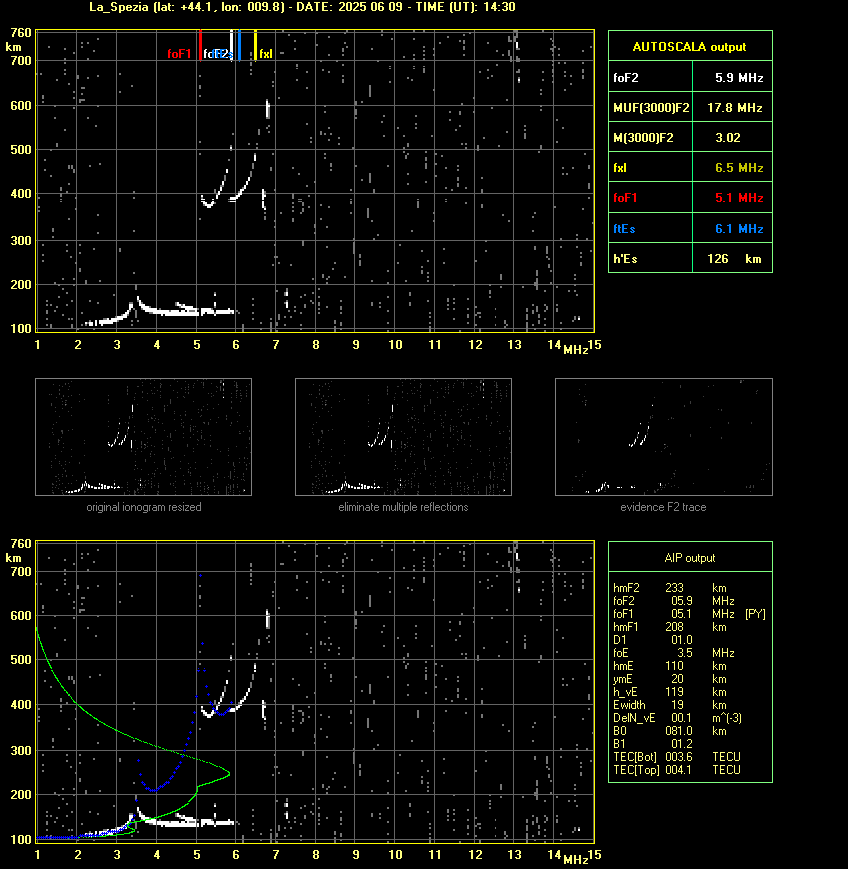
Task: Click the hmF1 208 km row
Action: (670, 627)
